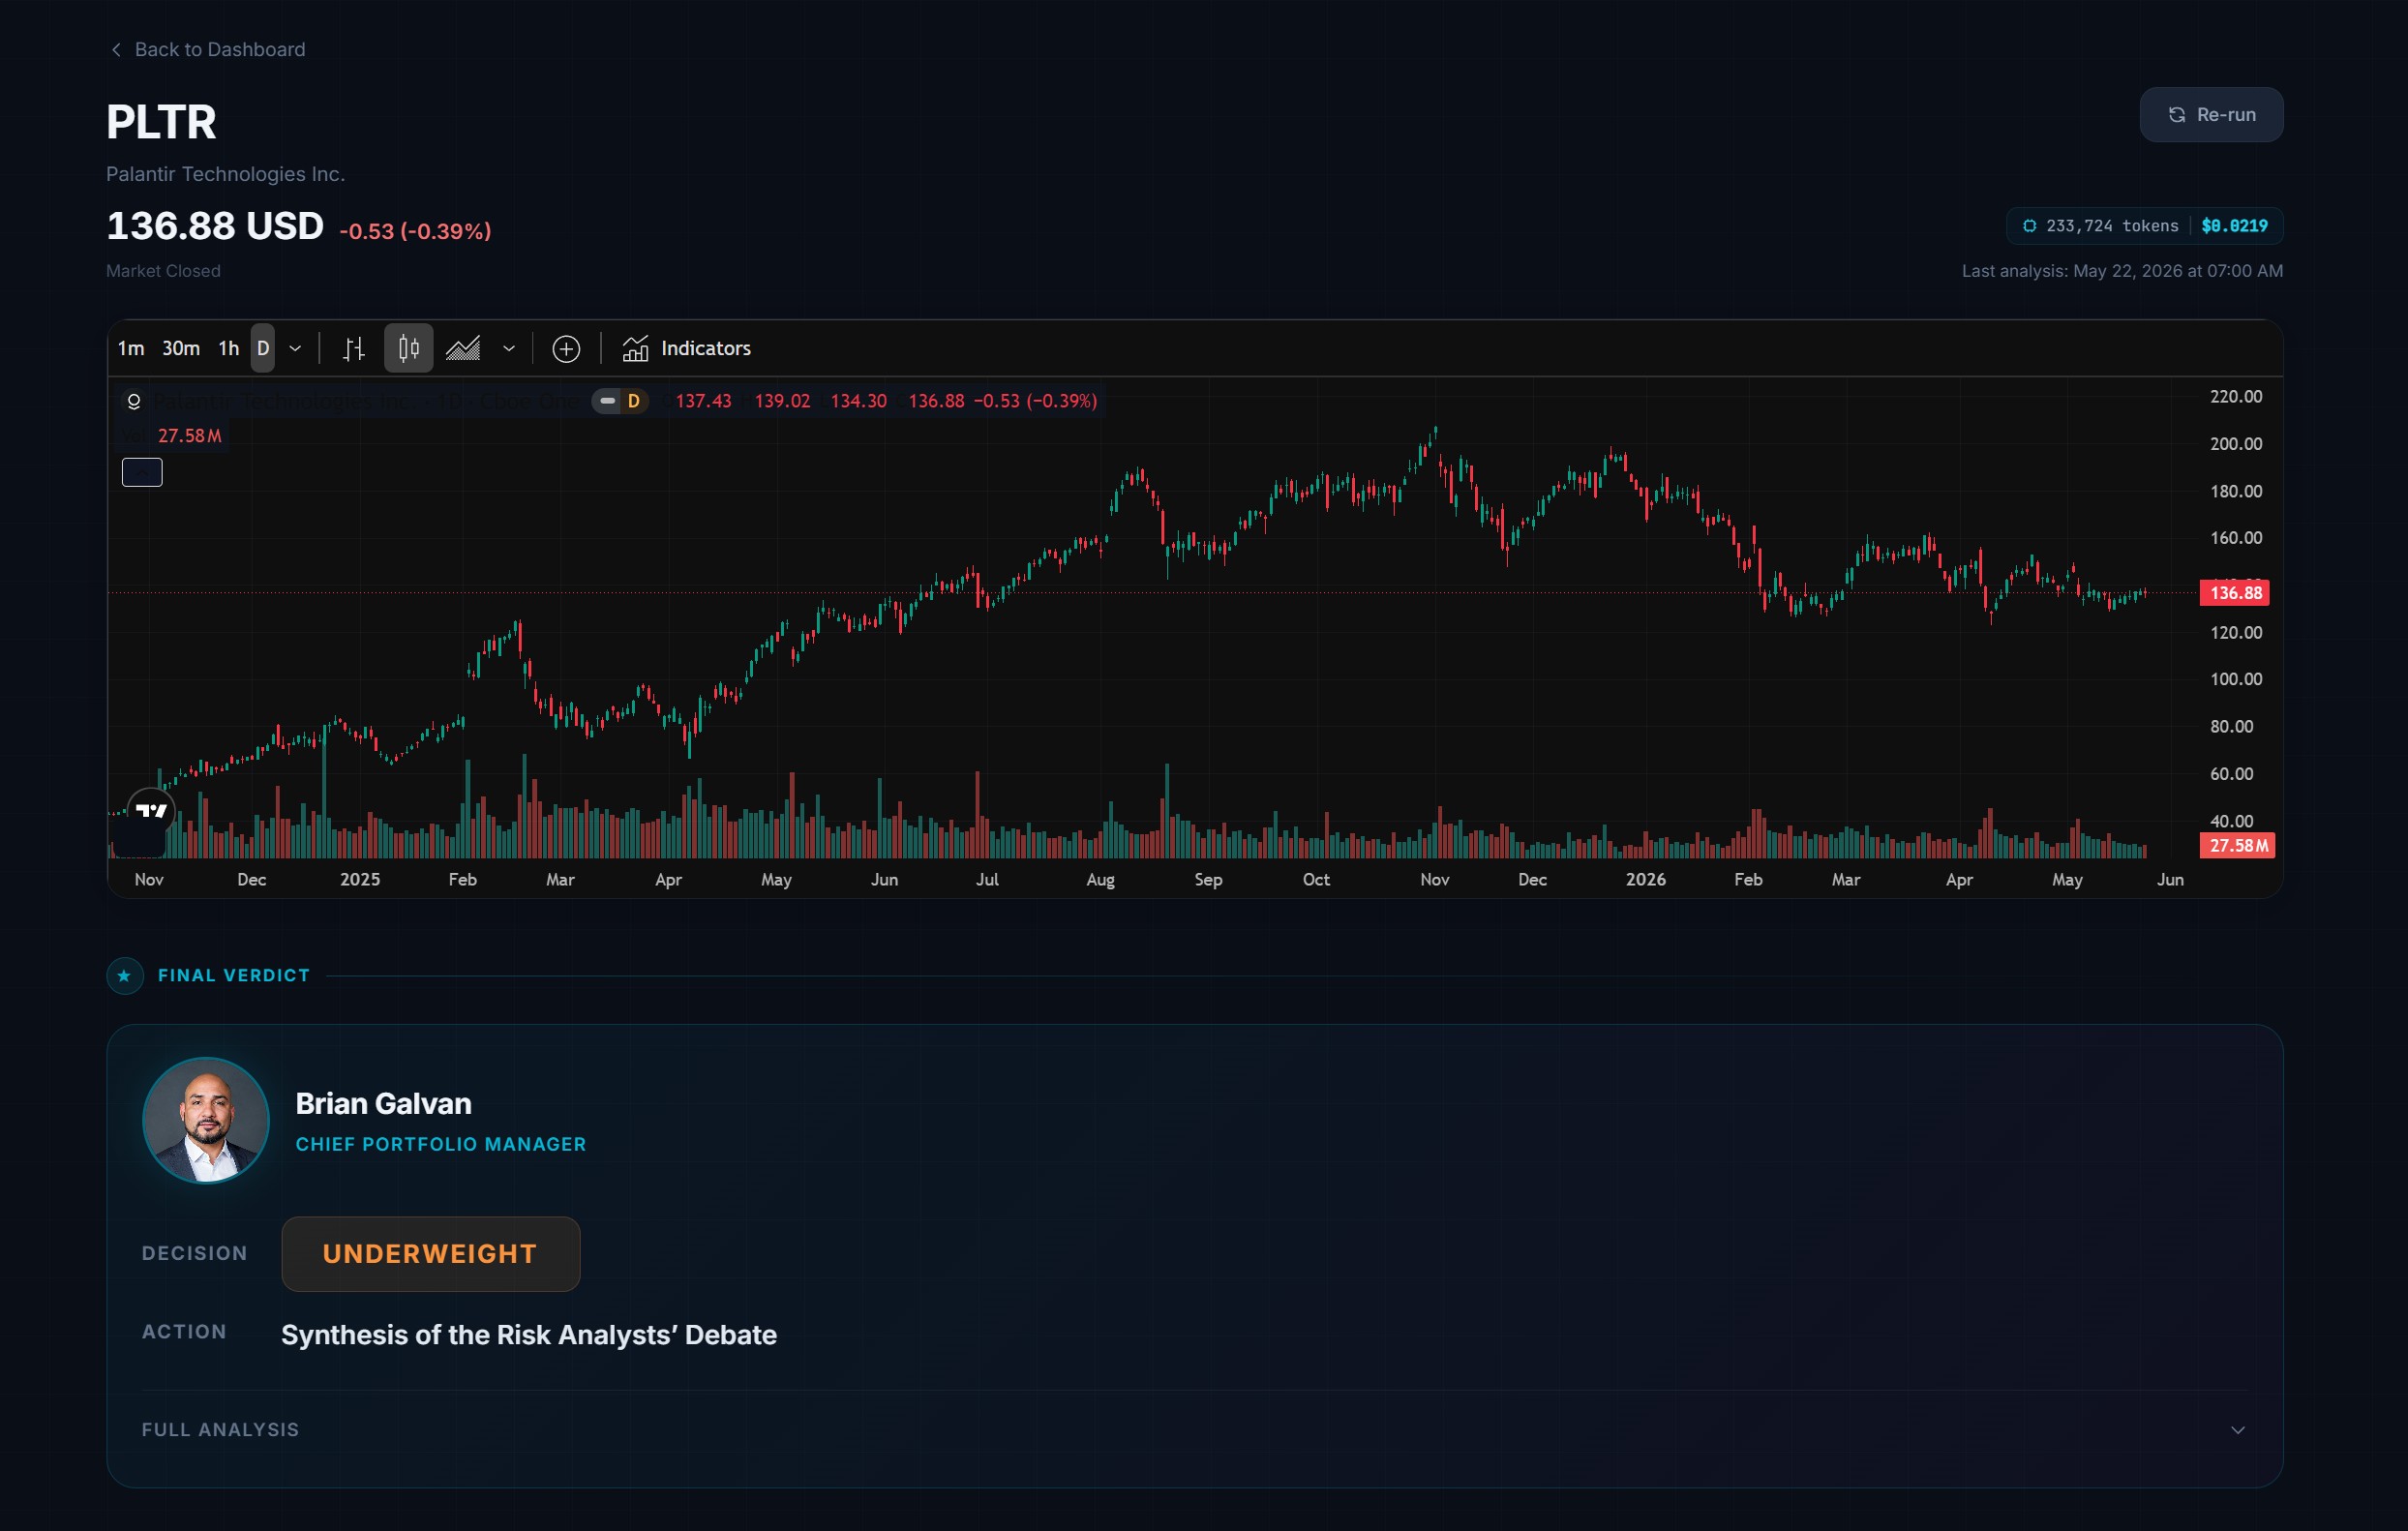This screenshot has height=1531, width=2408.
Task: Expand the Full Analysis section chevron
Action: point(2238,1430)
